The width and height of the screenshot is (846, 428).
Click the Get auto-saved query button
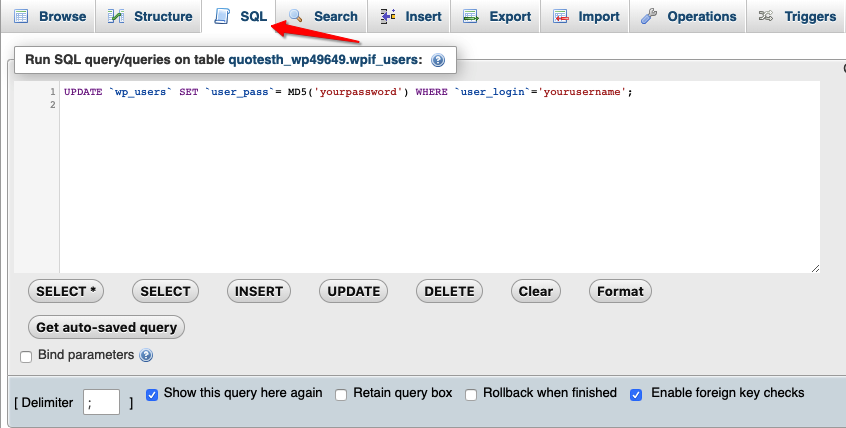pos(106,327)
